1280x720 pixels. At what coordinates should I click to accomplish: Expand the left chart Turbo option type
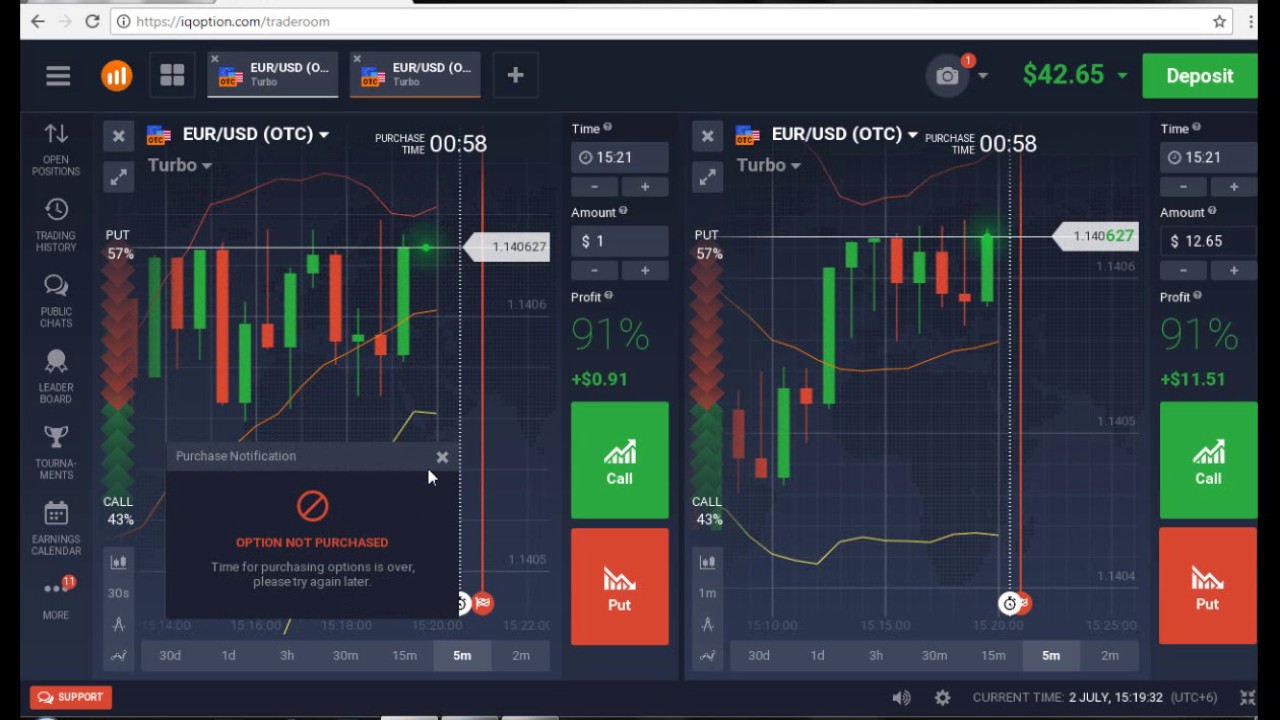180,165
